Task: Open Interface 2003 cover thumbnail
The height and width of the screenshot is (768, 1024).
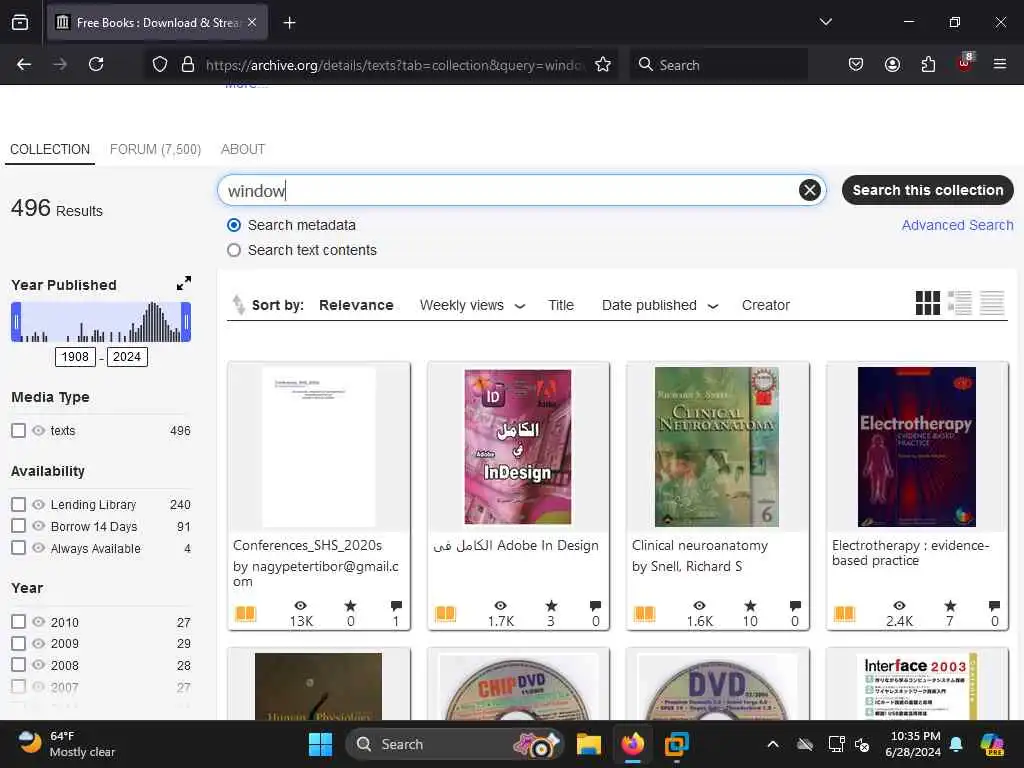Action: (x=917, y=686)
